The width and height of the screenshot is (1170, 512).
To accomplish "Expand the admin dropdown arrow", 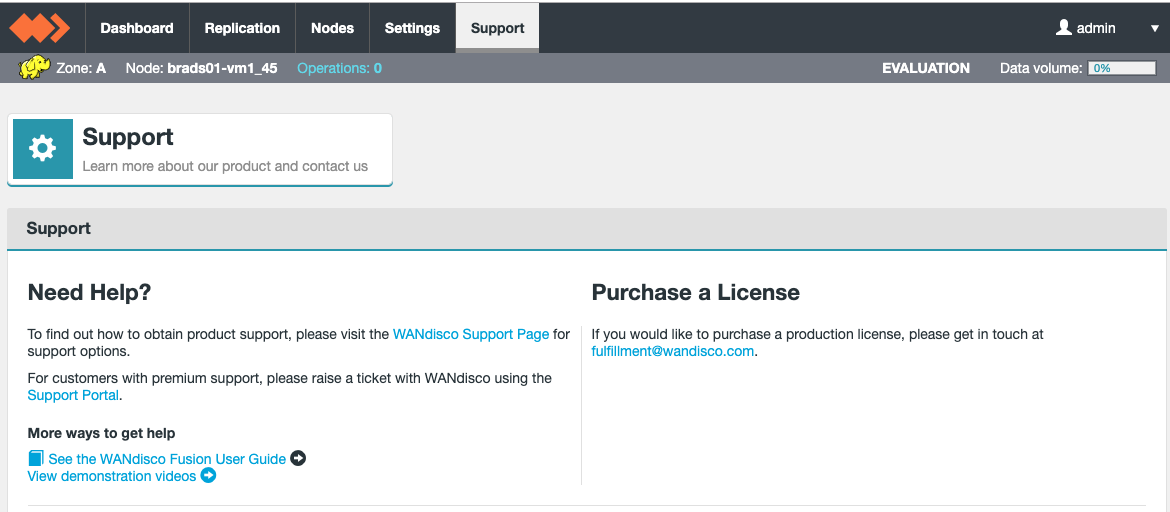I will [1154, 29].
